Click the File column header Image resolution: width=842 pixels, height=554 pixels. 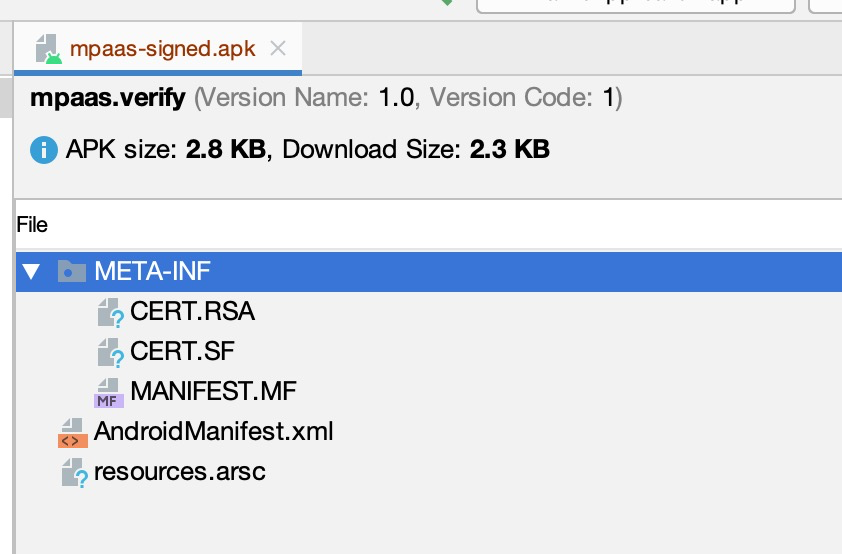coord(32,225)
